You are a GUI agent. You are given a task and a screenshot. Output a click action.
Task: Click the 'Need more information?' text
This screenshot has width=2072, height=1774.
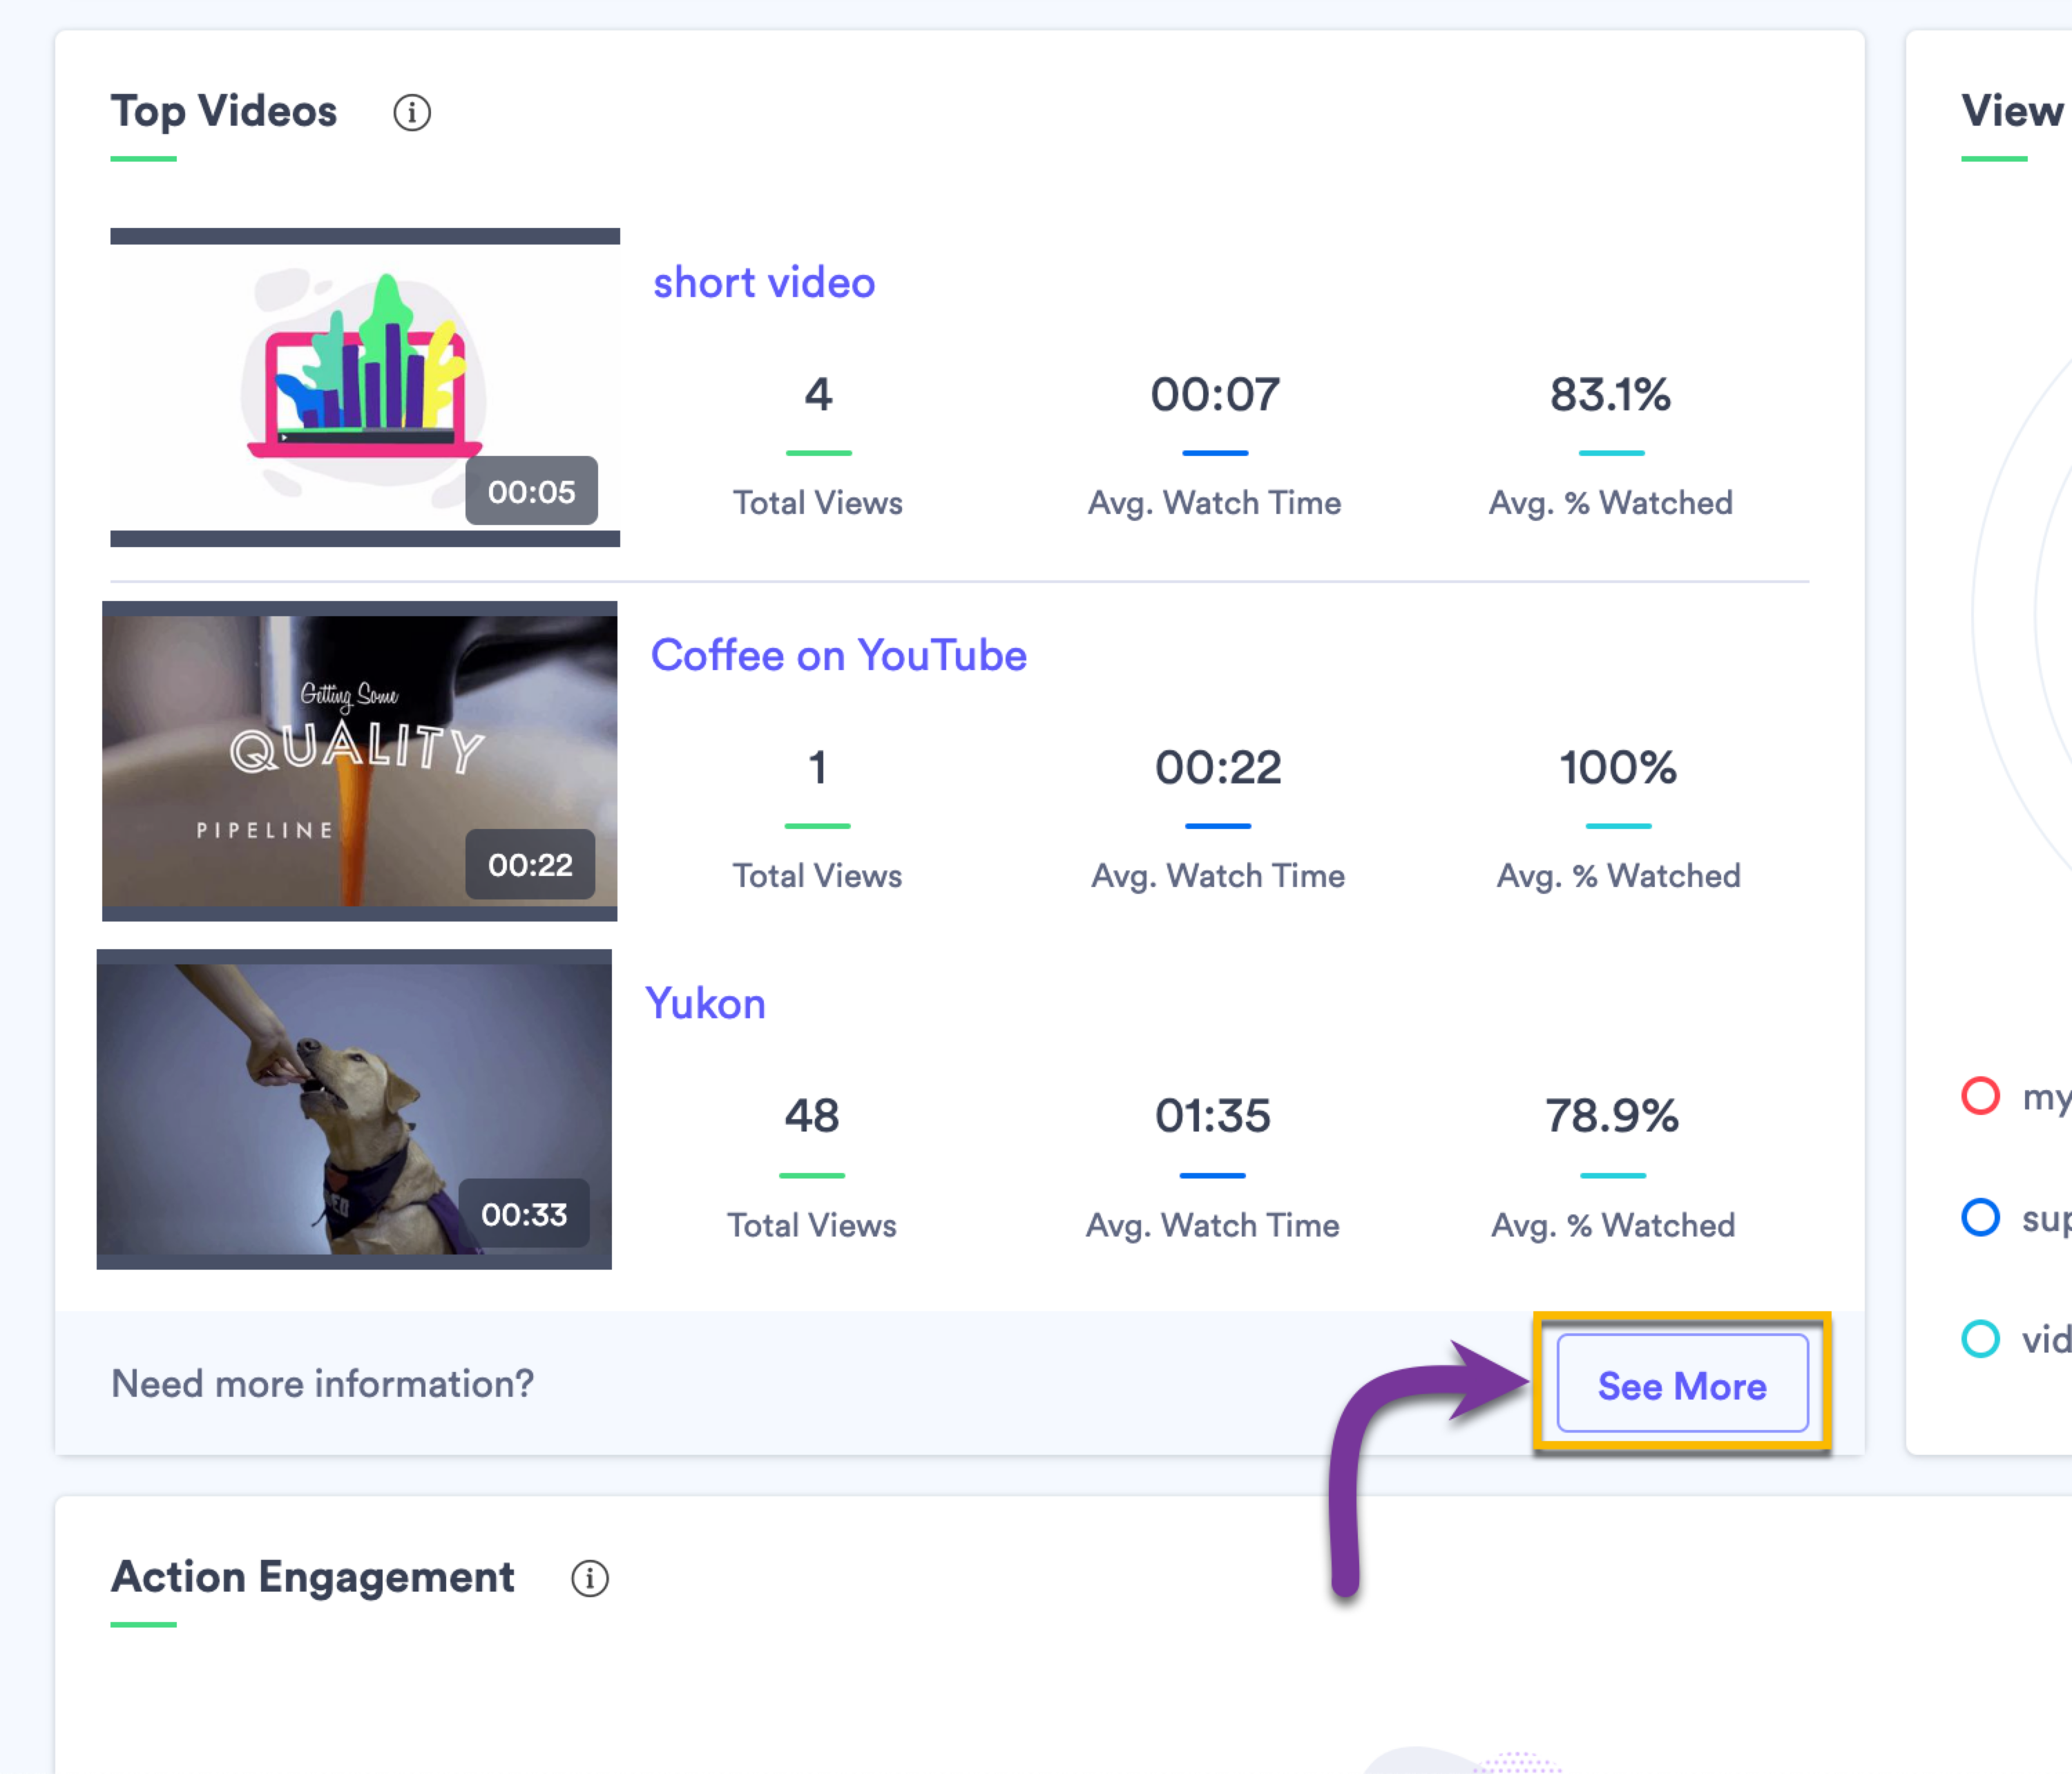[323, 1384]
